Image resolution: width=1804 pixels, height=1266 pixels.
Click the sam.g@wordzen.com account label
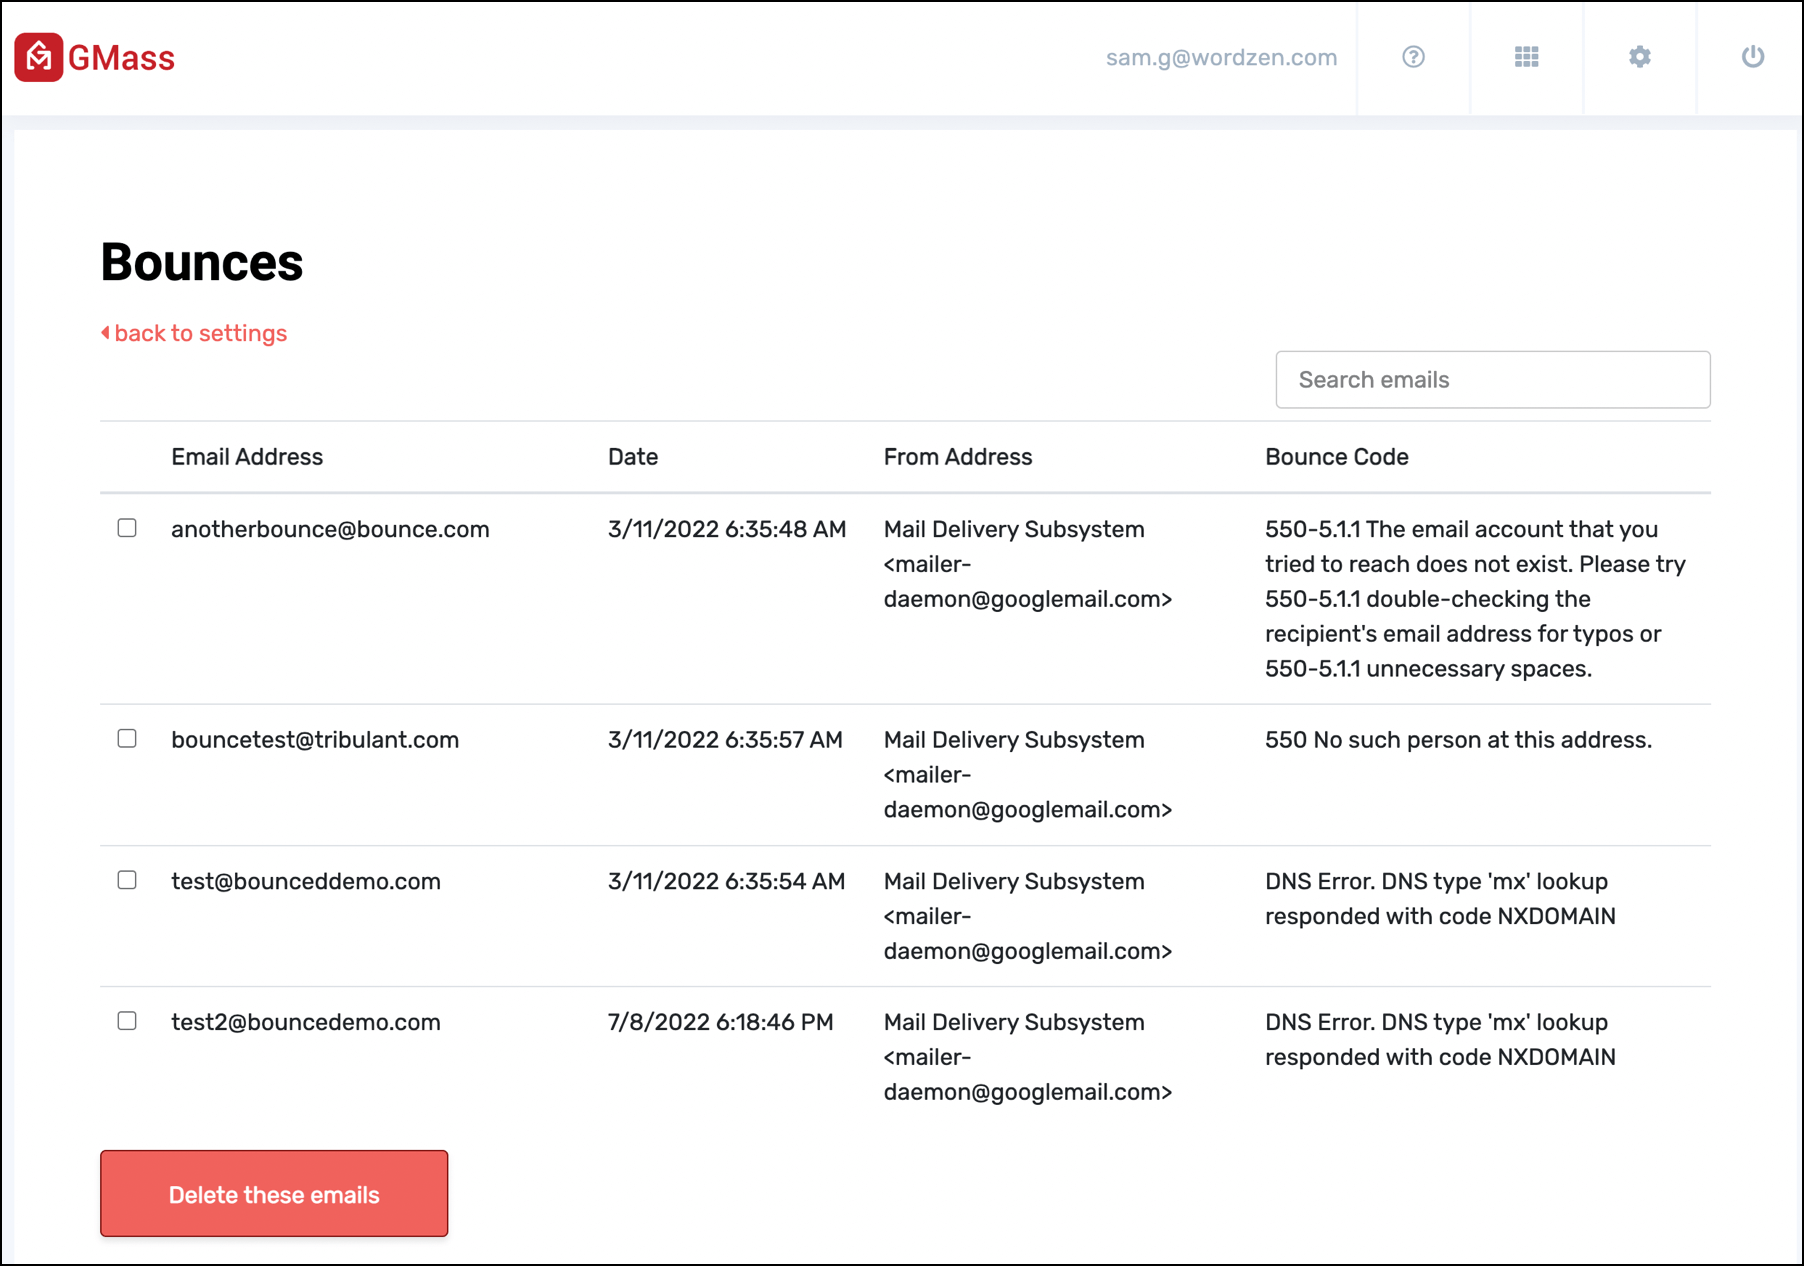pyautogui.click(x=1221, y=57)
